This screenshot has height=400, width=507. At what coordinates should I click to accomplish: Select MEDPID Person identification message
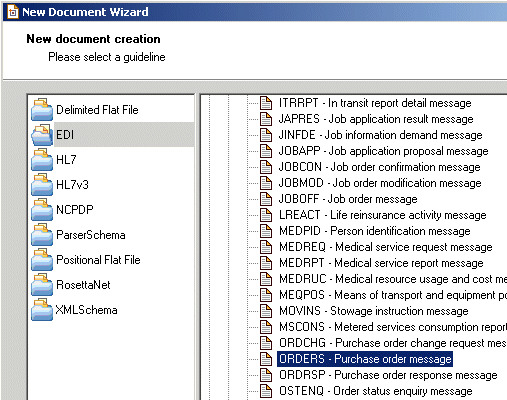point(375,231)
